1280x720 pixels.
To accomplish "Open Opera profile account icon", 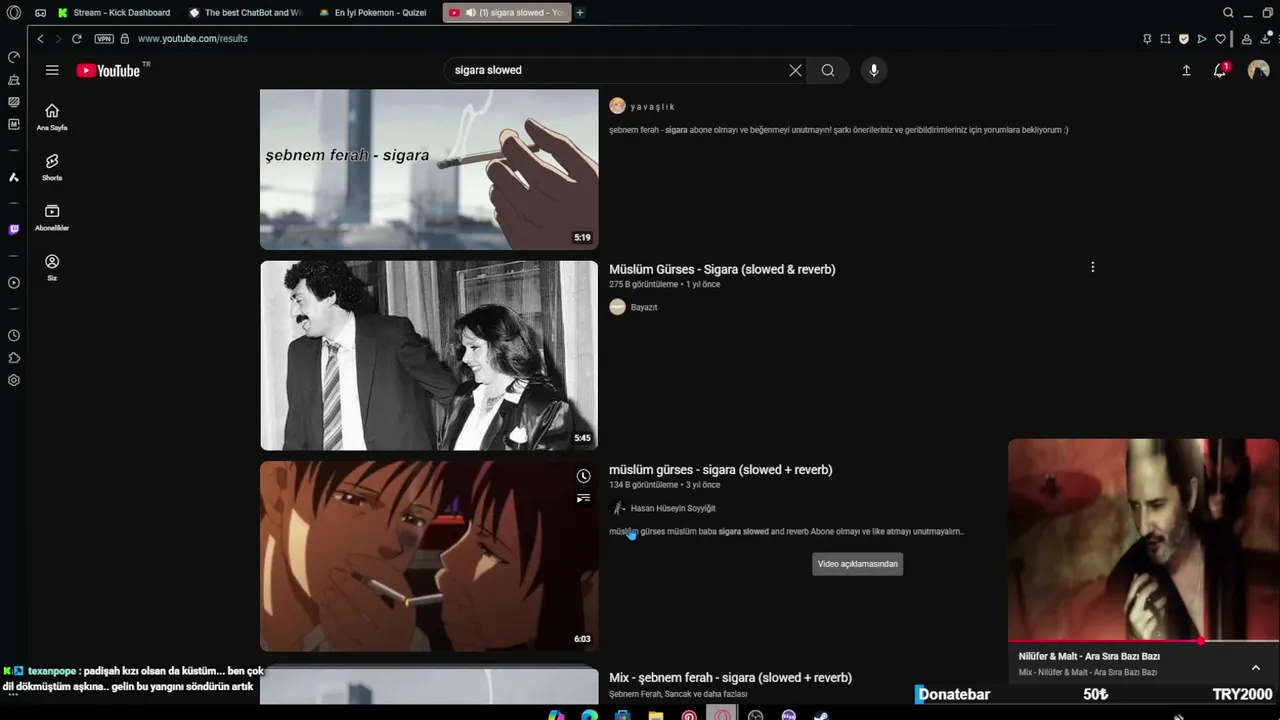I will pyautogui.click(x=1246, y=39).
